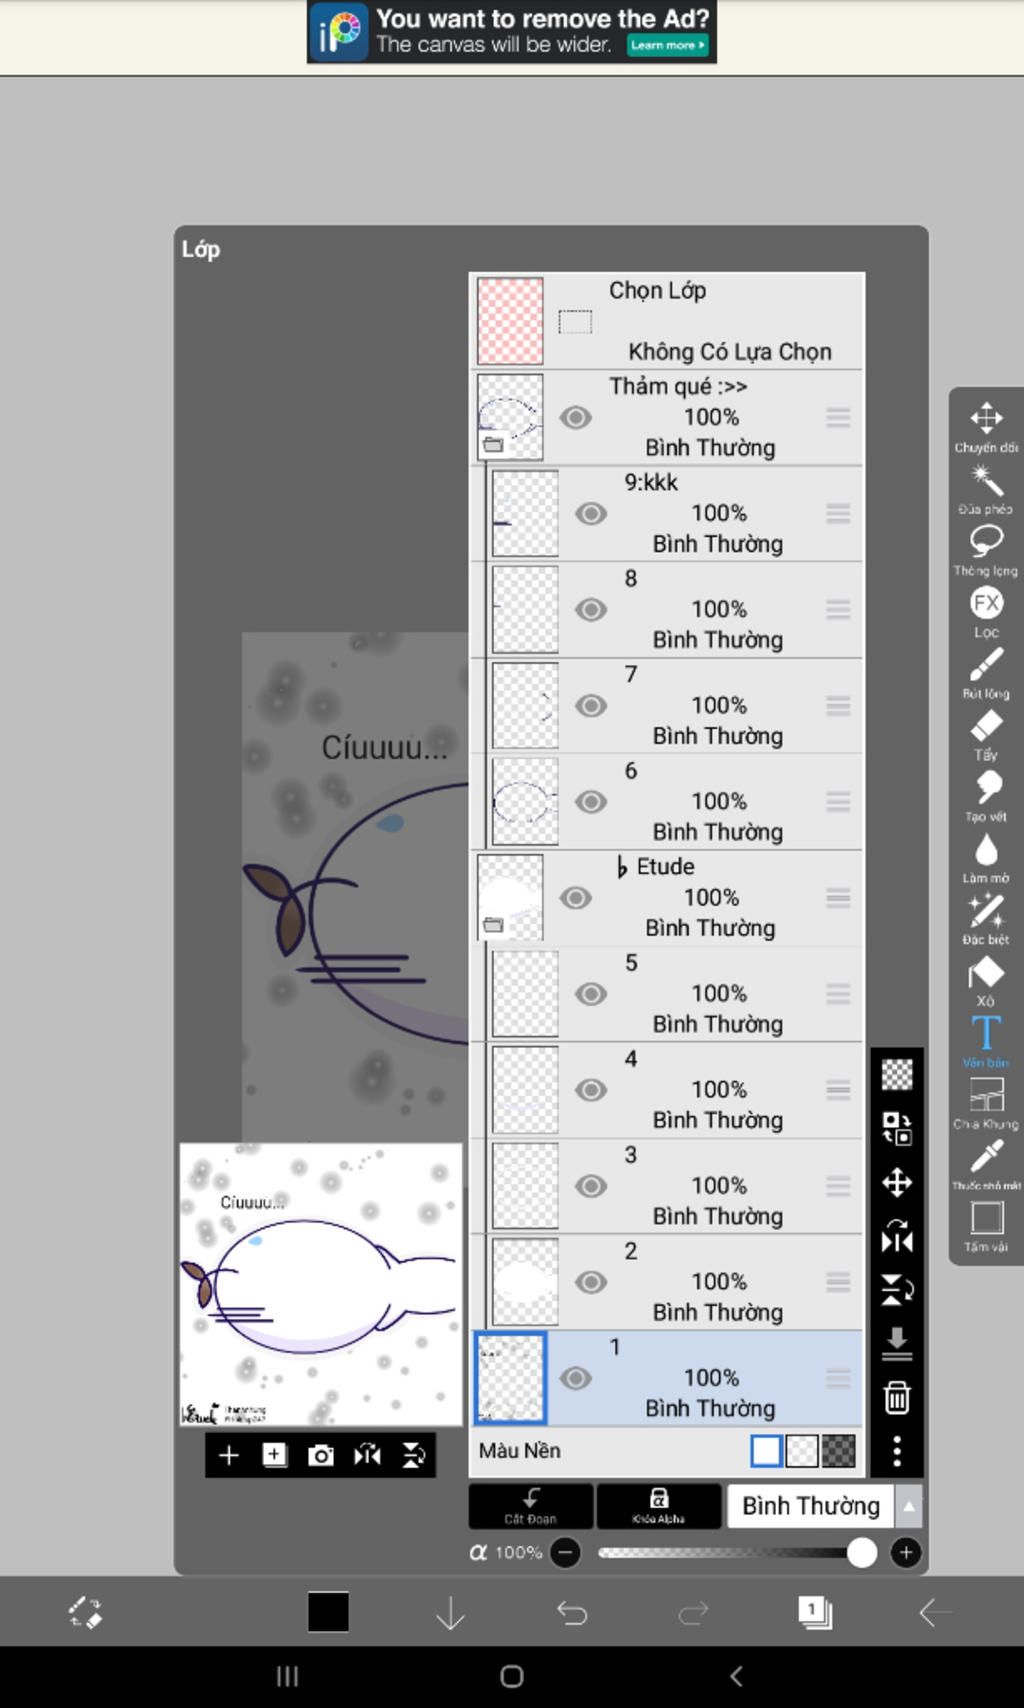Screen dimensions: 1024x1708
Task: Hide the 9:kkk layer
Action: 591,513
